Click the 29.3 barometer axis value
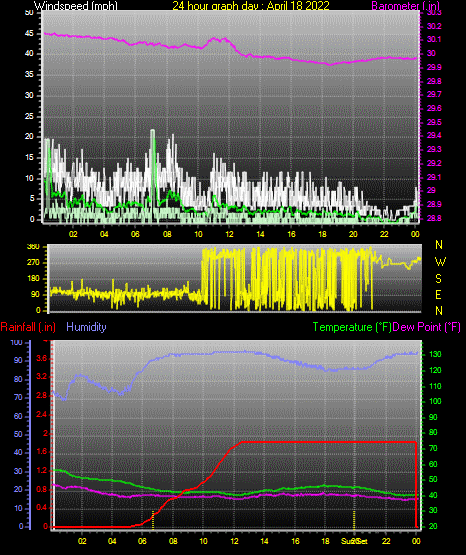Image resolution: width=466 pixels, height=555 pixels. [x=434, y=149]
